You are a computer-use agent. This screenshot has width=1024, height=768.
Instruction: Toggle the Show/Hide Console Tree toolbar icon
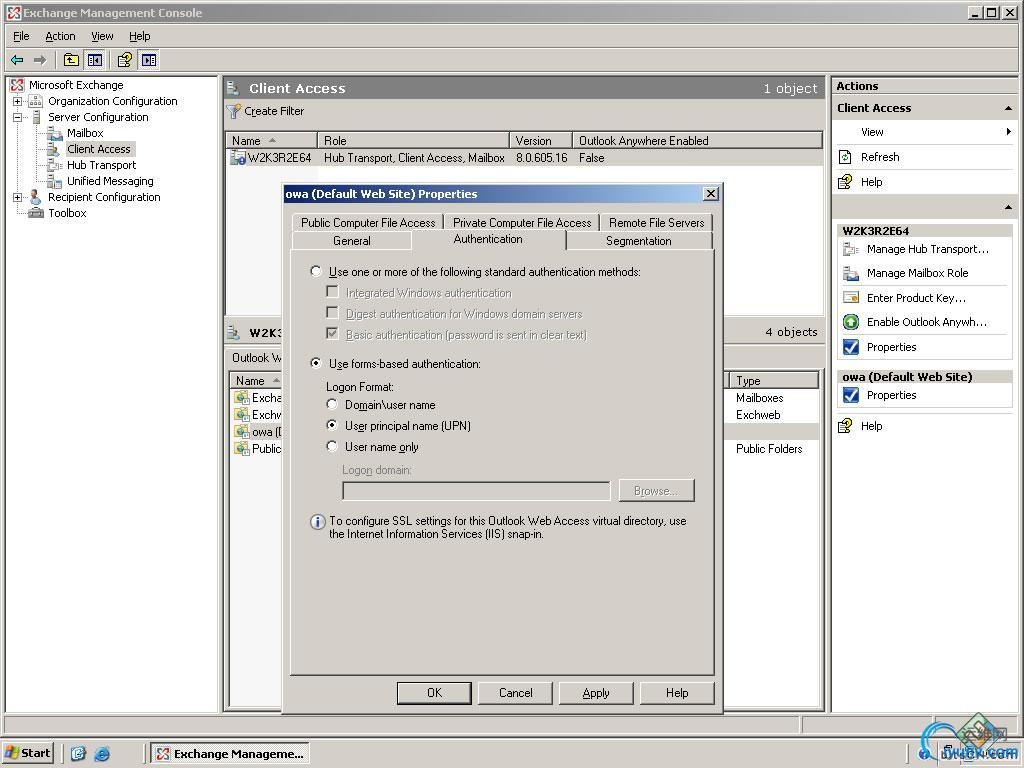(x=95, y=60)
